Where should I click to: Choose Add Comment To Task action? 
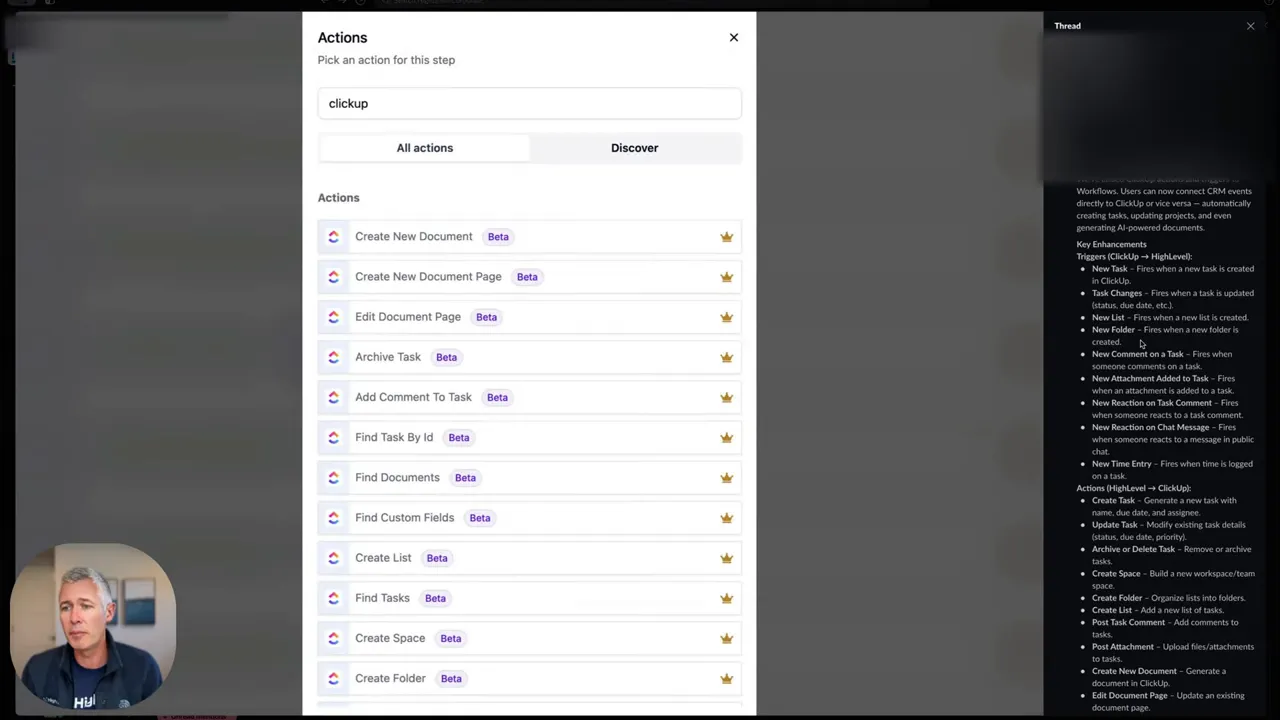coord(529,397)
